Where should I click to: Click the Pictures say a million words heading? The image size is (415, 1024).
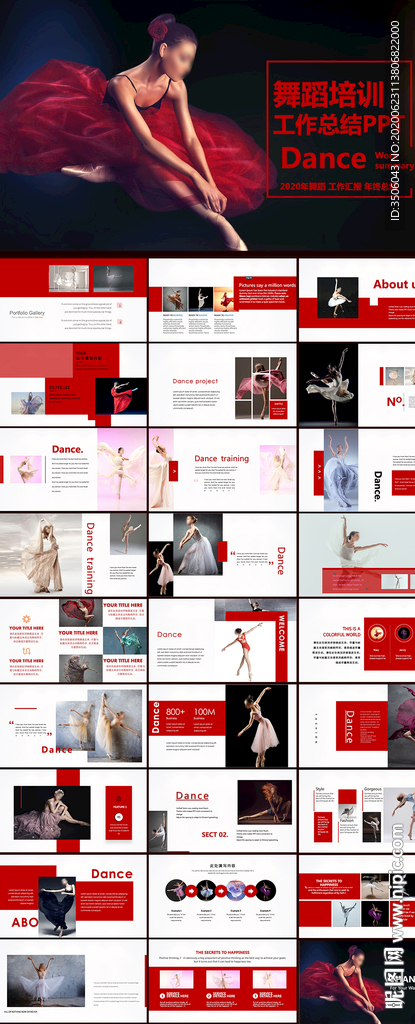(267, 285)
